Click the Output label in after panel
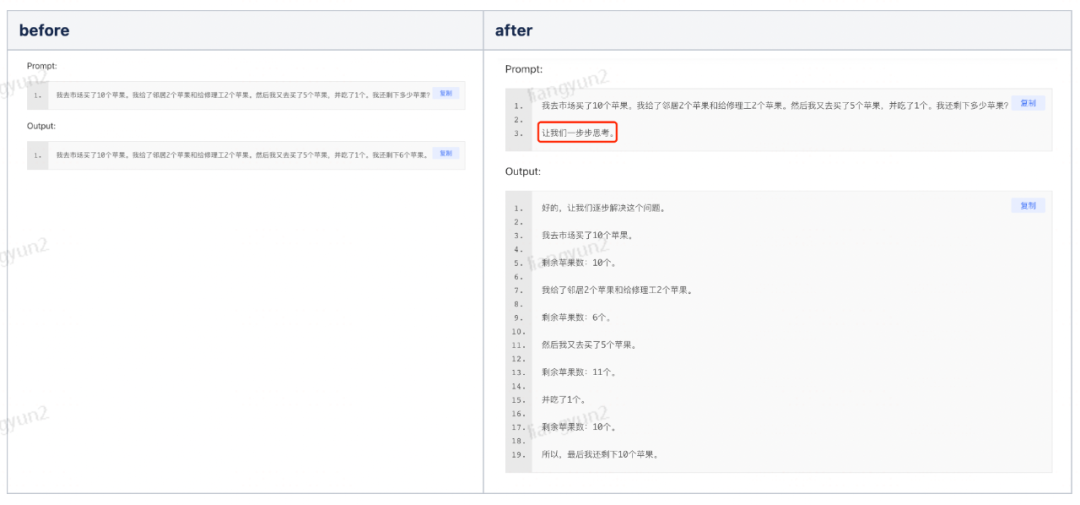1080x505 pixels. pos(523,171)
